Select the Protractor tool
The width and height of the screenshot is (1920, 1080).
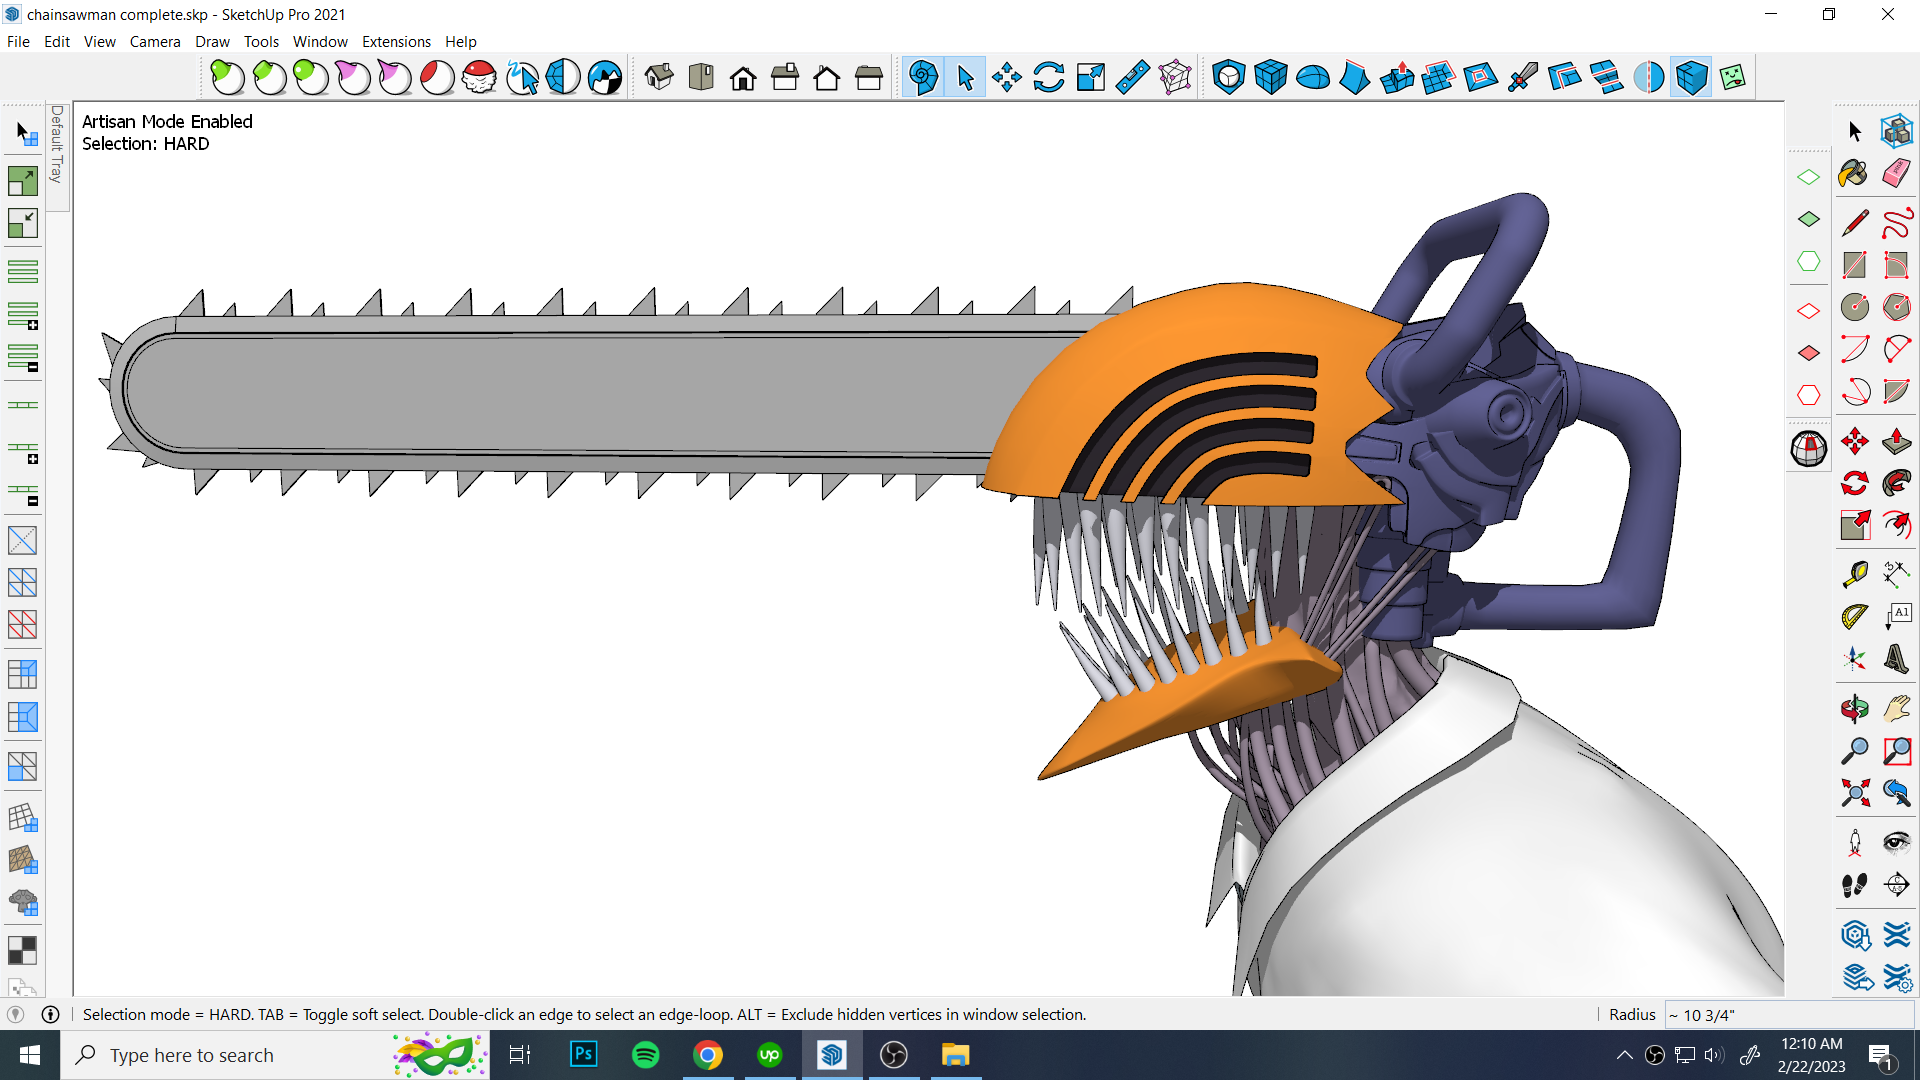point(1854,616)
